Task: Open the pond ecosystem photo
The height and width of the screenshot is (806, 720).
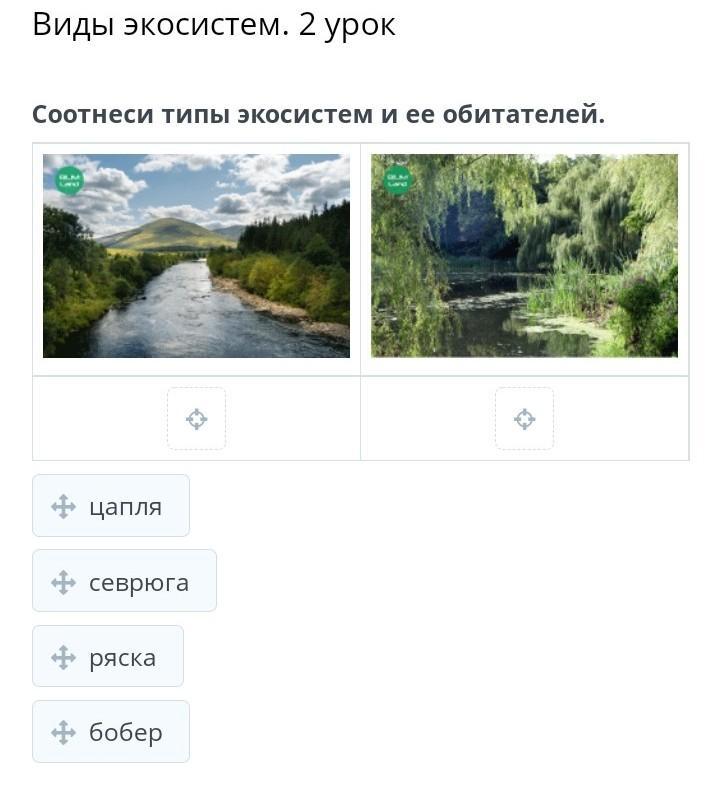Action: [x=524, y=256]
